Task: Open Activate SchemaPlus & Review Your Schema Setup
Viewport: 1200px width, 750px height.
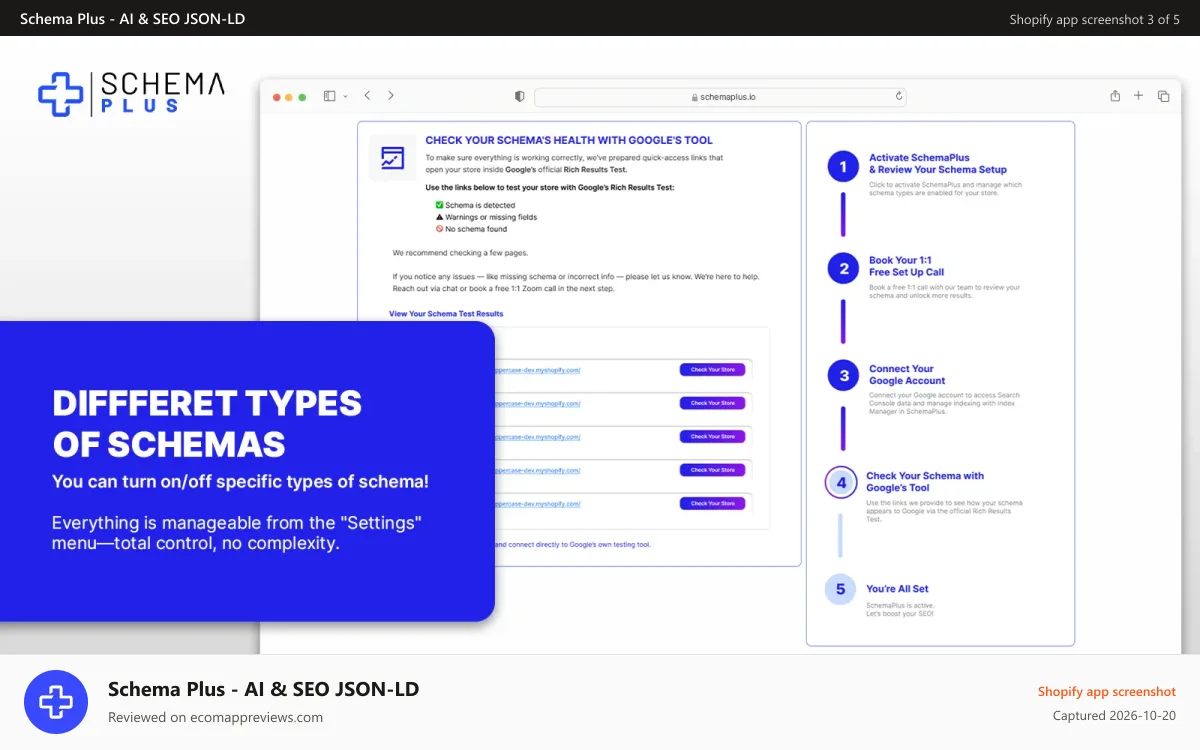Action: pyautogui.click(x=938, y=163)
